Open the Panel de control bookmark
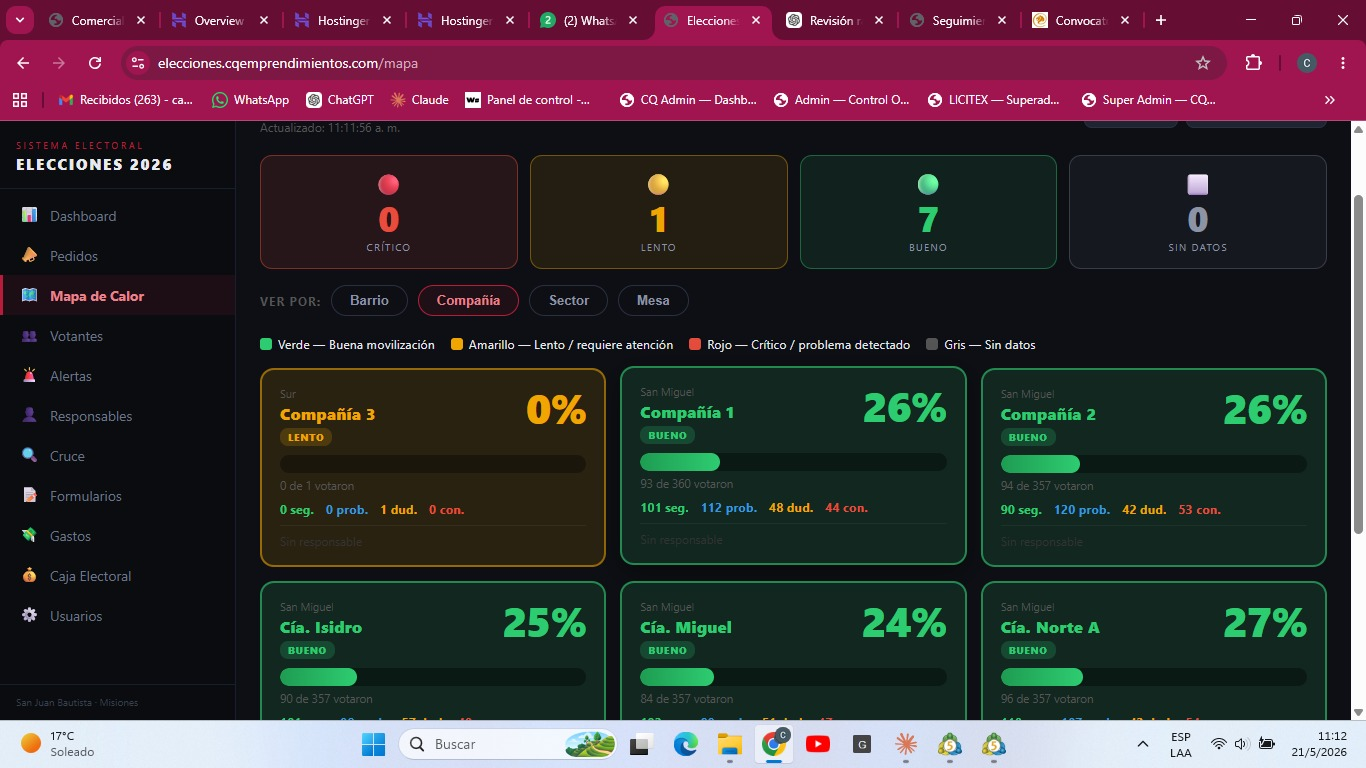1366x768 pixels. 528,100
